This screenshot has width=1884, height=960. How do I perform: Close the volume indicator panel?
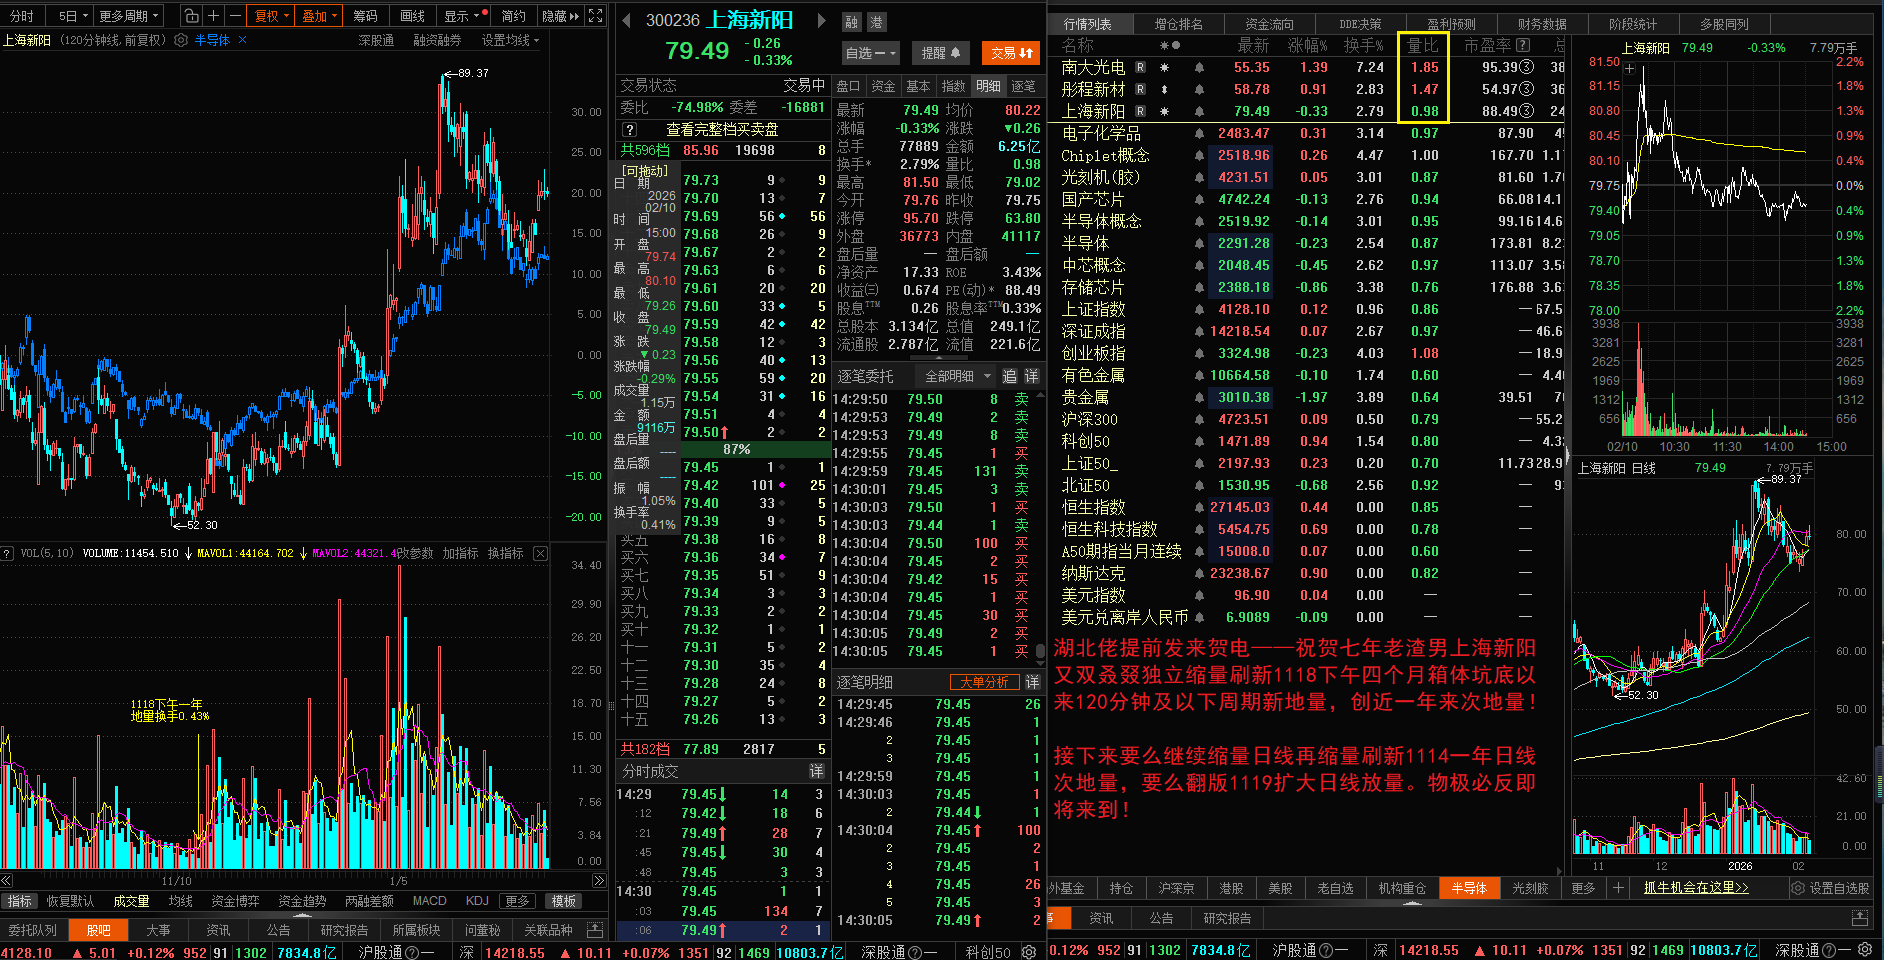pyautogui.click(x=540, y=553)
